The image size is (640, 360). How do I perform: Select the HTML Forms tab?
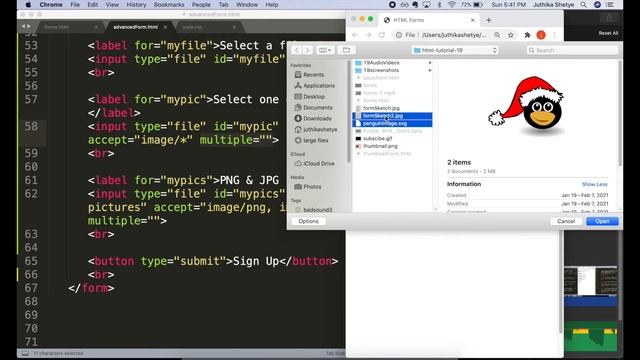pos(429,20)
